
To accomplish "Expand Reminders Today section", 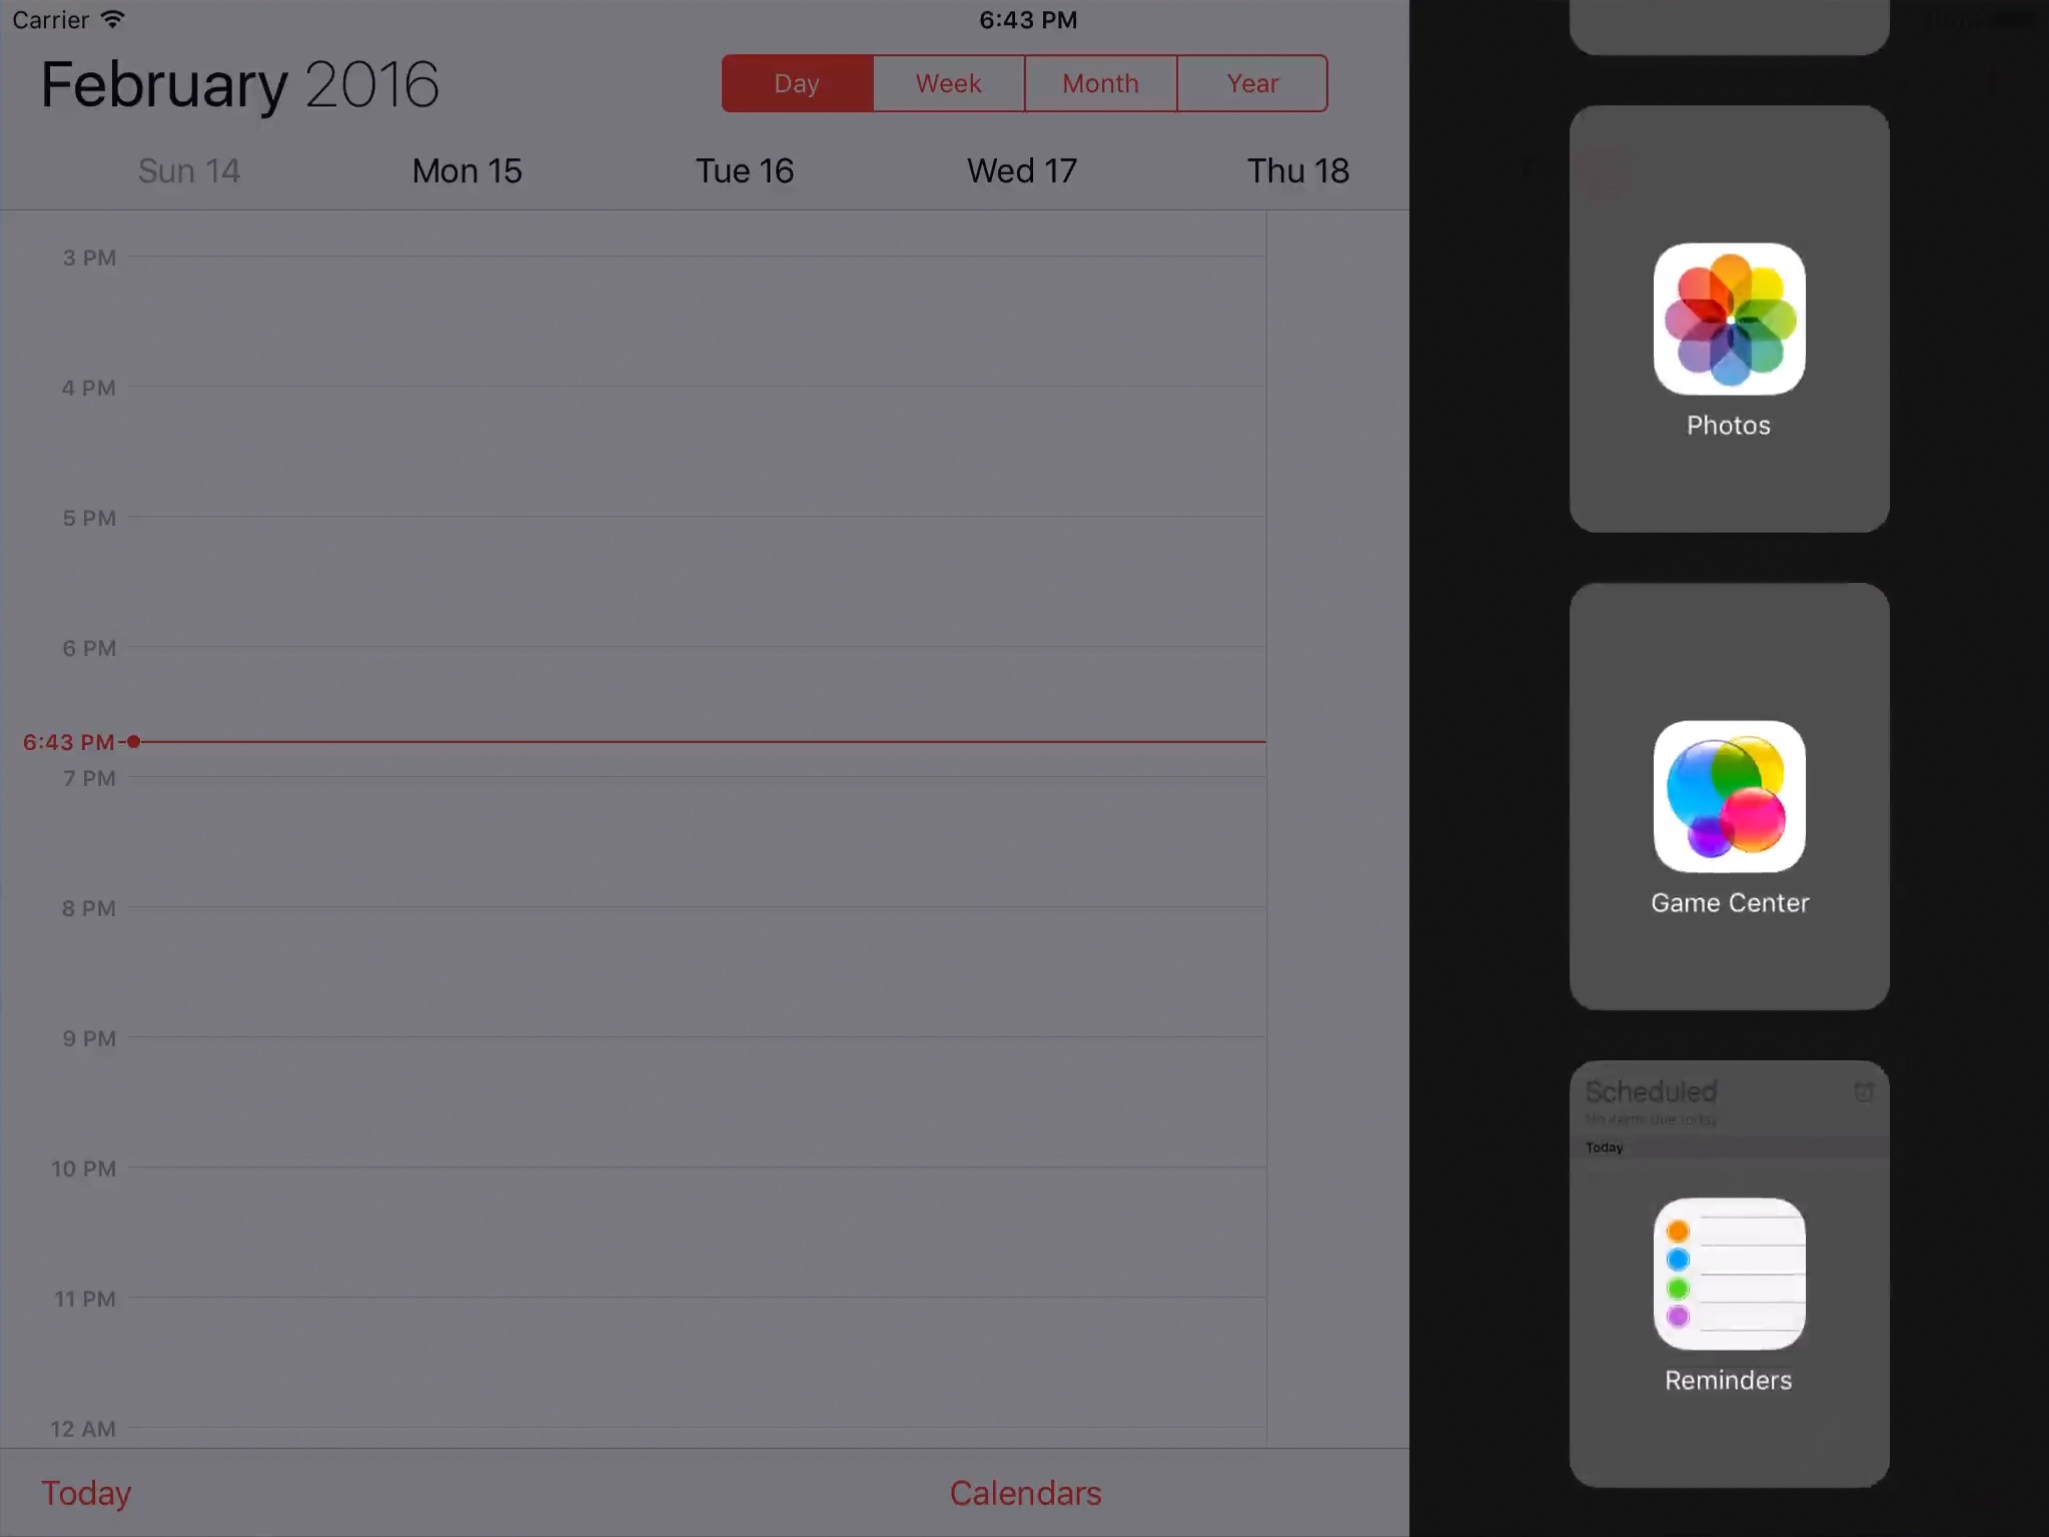I will [x=1605, y=1148].
